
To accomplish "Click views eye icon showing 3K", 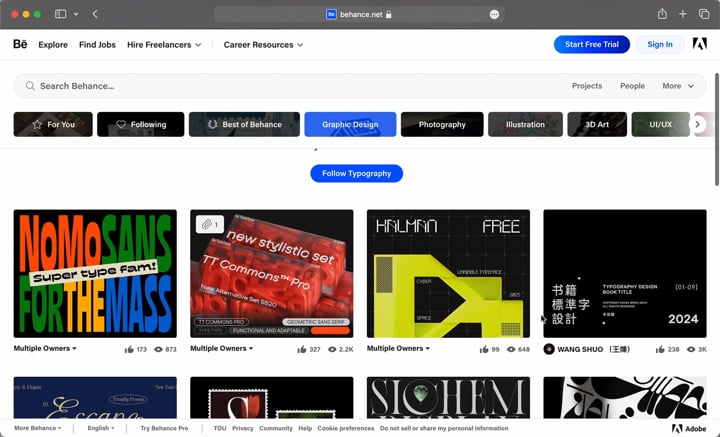I will pos(691,349).
